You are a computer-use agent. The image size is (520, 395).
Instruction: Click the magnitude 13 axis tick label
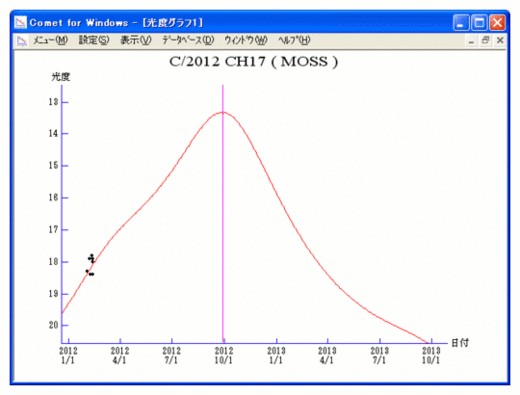[53, 102]
